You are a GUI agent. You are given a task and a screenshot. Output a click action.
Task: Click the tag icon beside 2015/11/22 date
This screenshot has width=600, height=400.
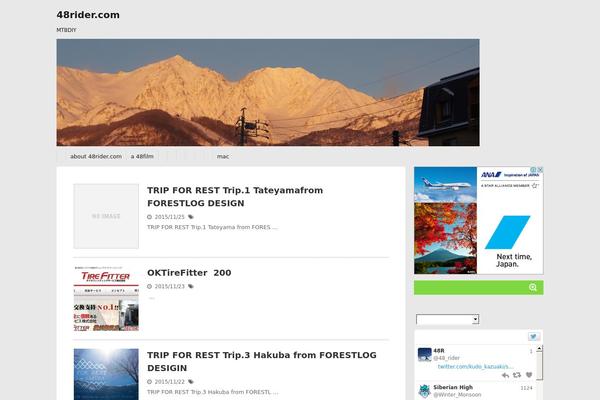tap(191, 382)
